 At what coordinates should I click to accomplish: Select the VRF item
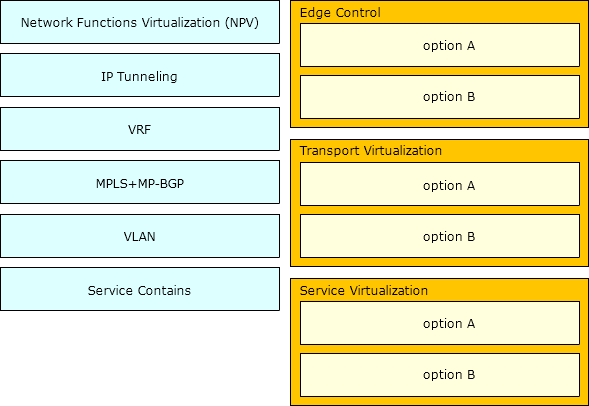pos(140,129)
